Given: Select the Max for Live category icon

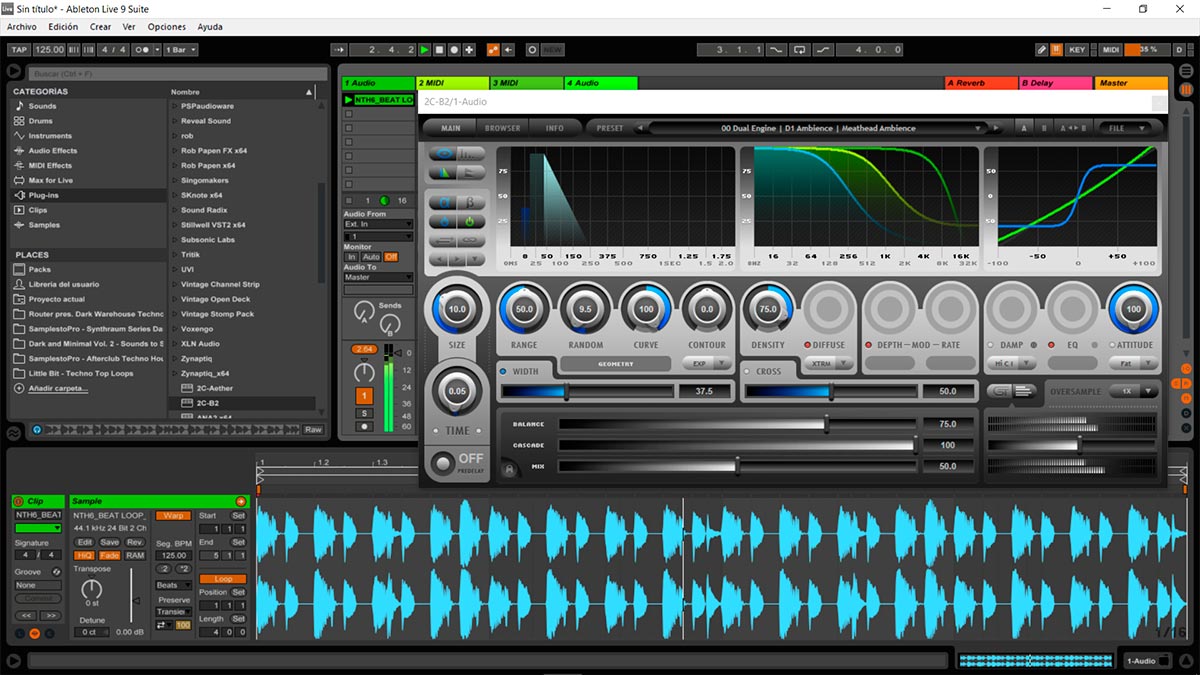Looking at the screenshot, I should pyautogui.click(x=20, y=181).
